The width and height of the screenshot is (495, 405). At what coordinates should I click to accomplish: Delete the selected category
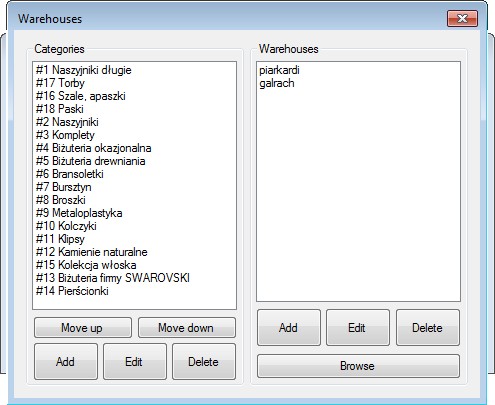[x=204, y=362]
